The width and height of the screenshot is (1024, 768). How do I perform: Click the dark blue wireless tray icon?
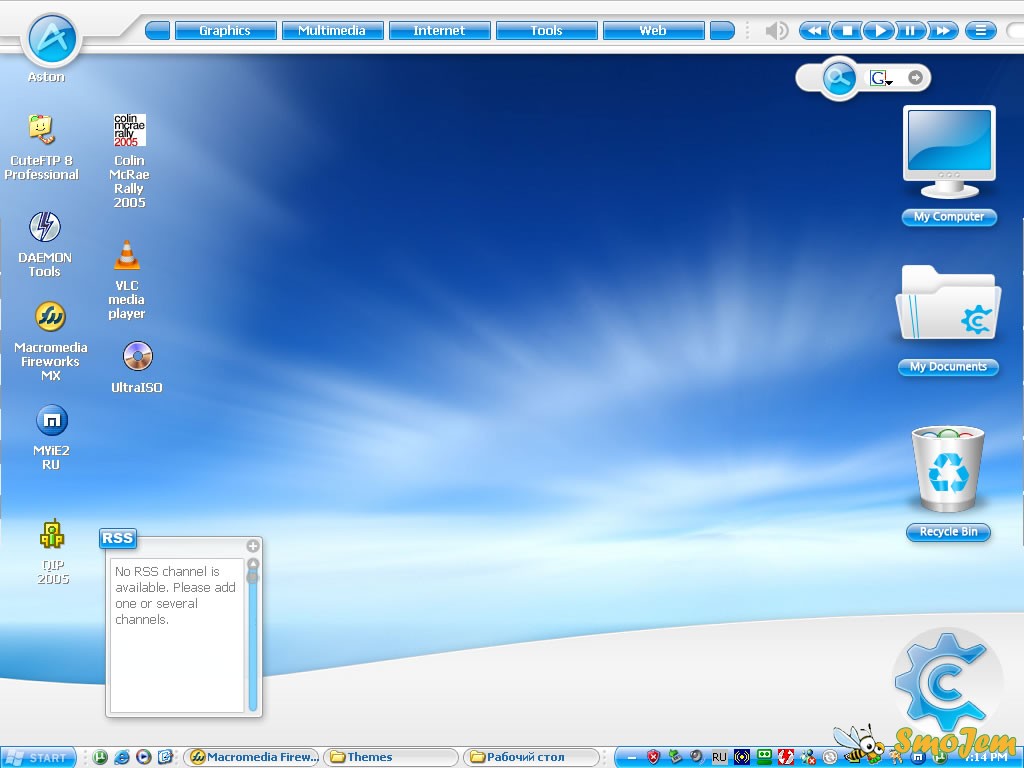click(x=742, y=757)
